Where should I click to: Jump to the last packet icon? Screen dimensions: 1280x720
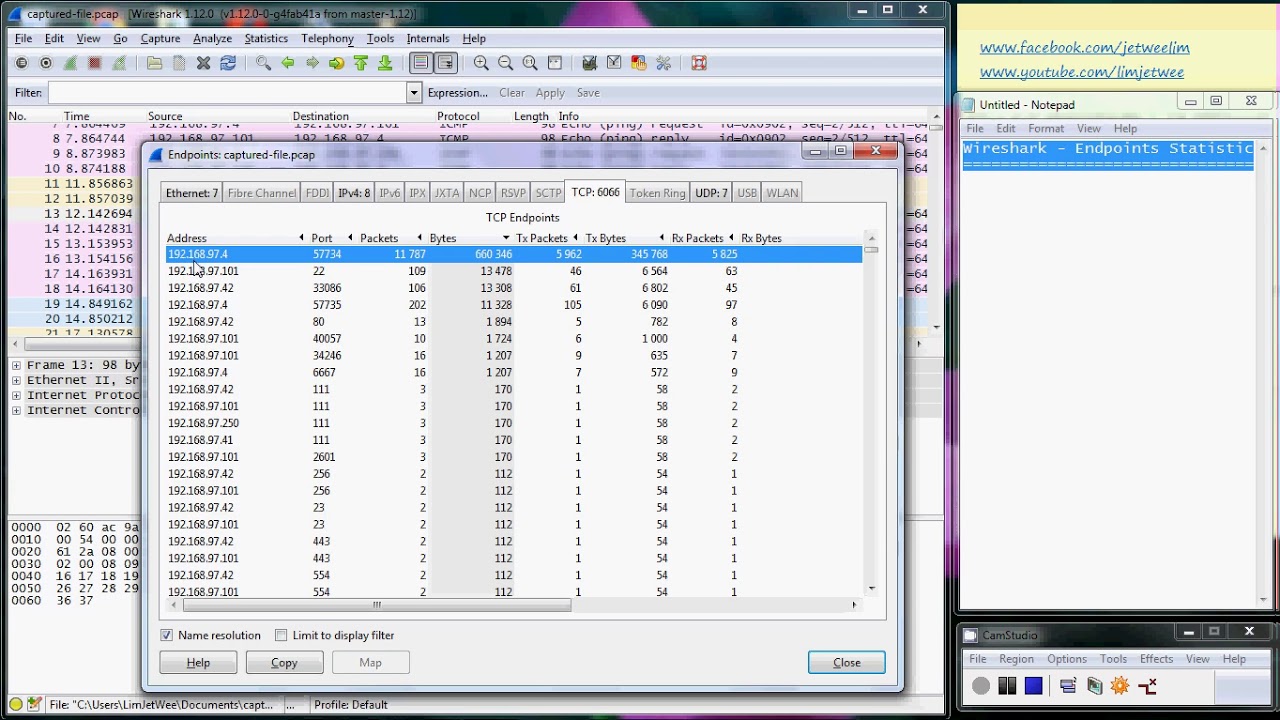[385, 63]
